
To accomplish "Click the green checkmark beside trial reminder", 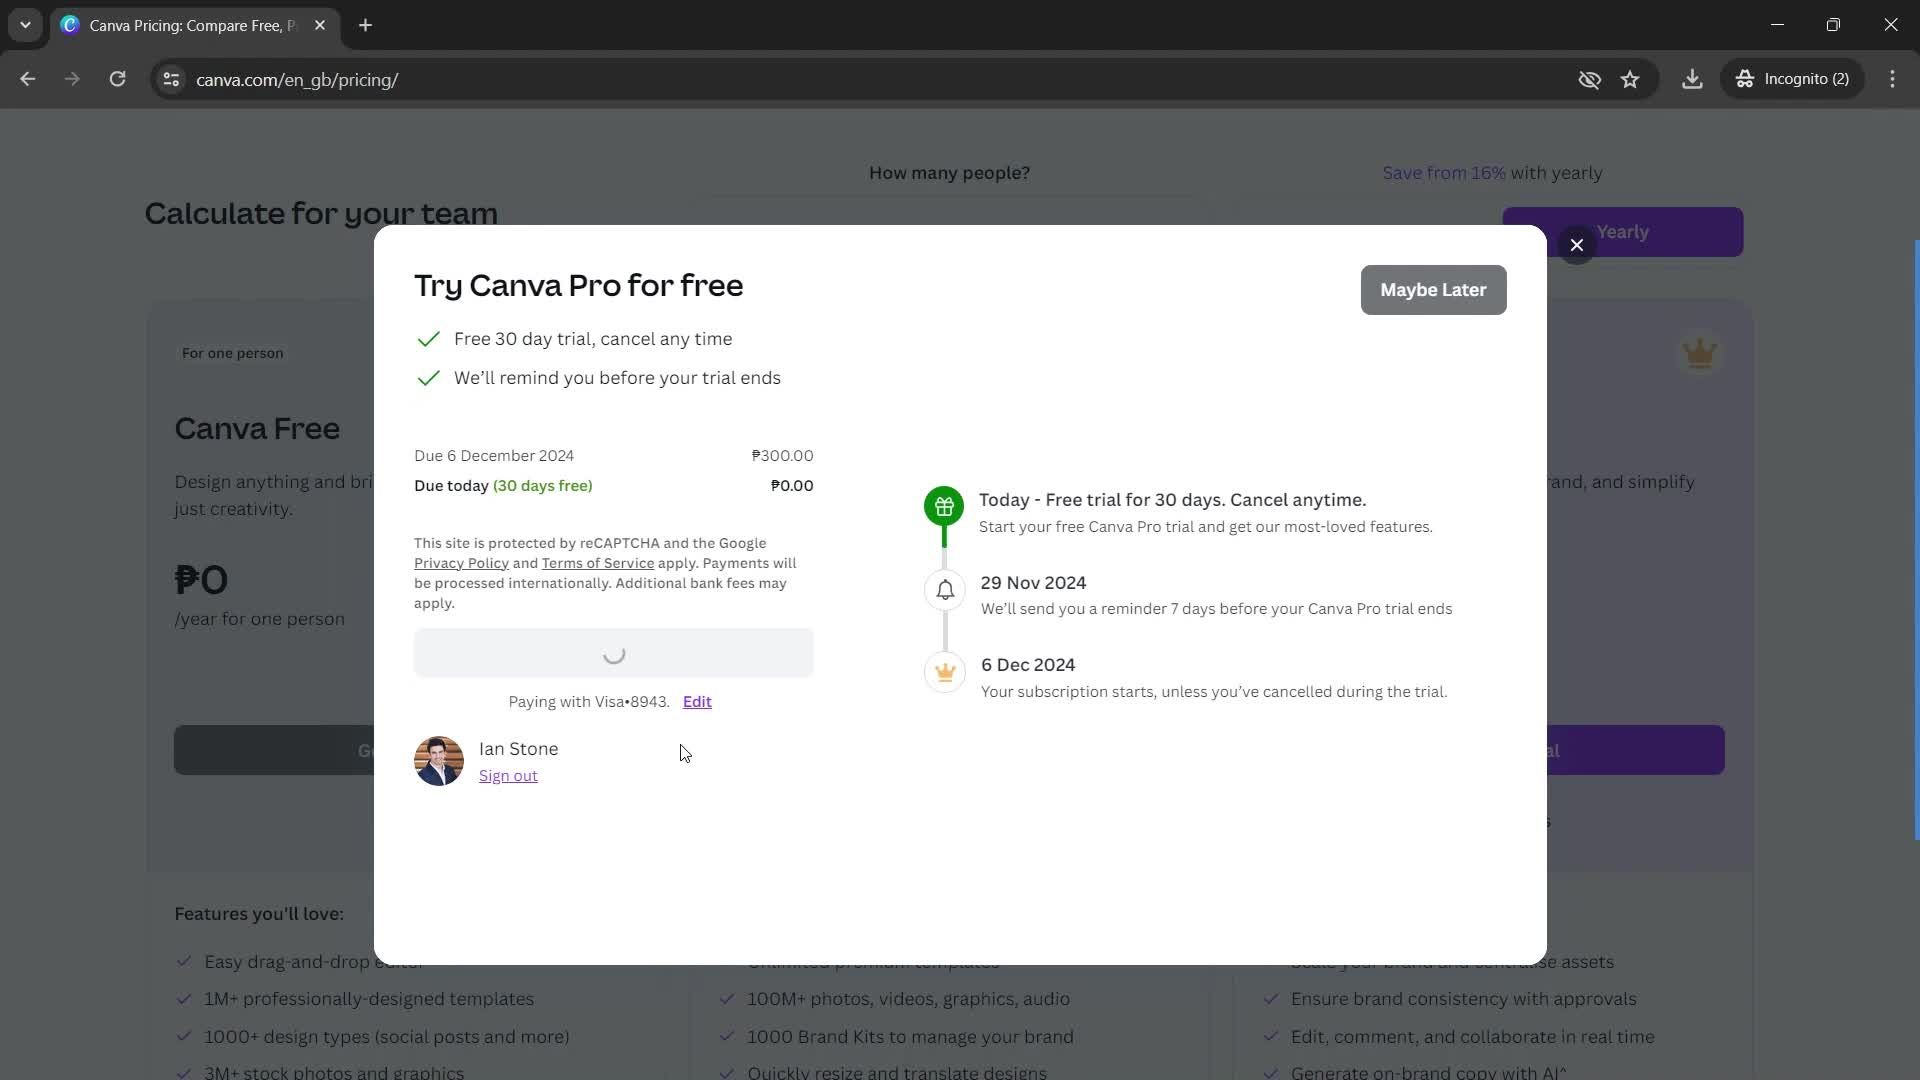I will coord(428,378).
